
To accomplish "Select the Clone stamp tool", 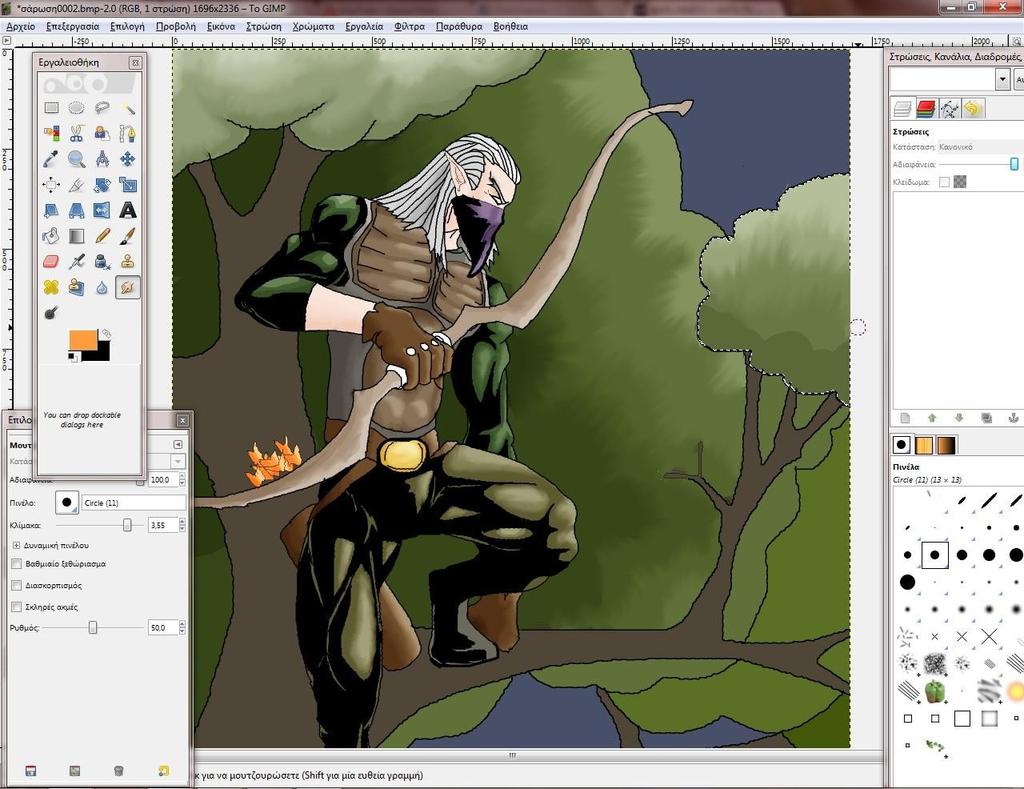I will (128, 261).
